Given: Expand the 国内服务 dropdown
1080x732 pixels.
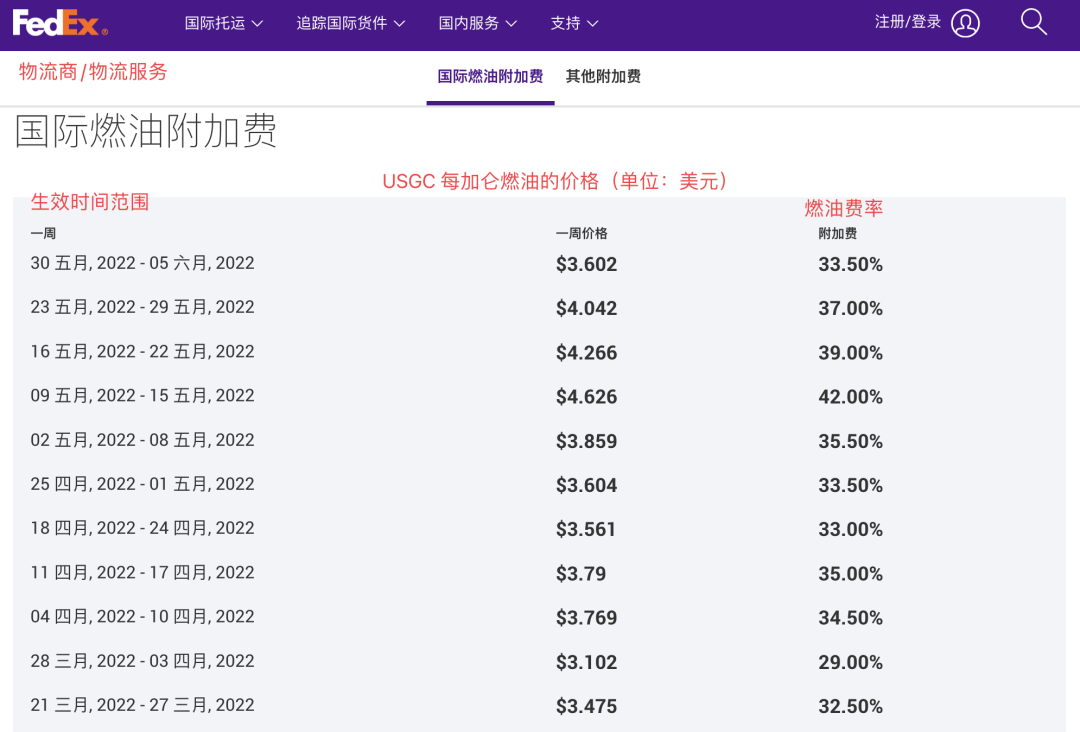Looking at the screenshot, I should tap(478, 22).
